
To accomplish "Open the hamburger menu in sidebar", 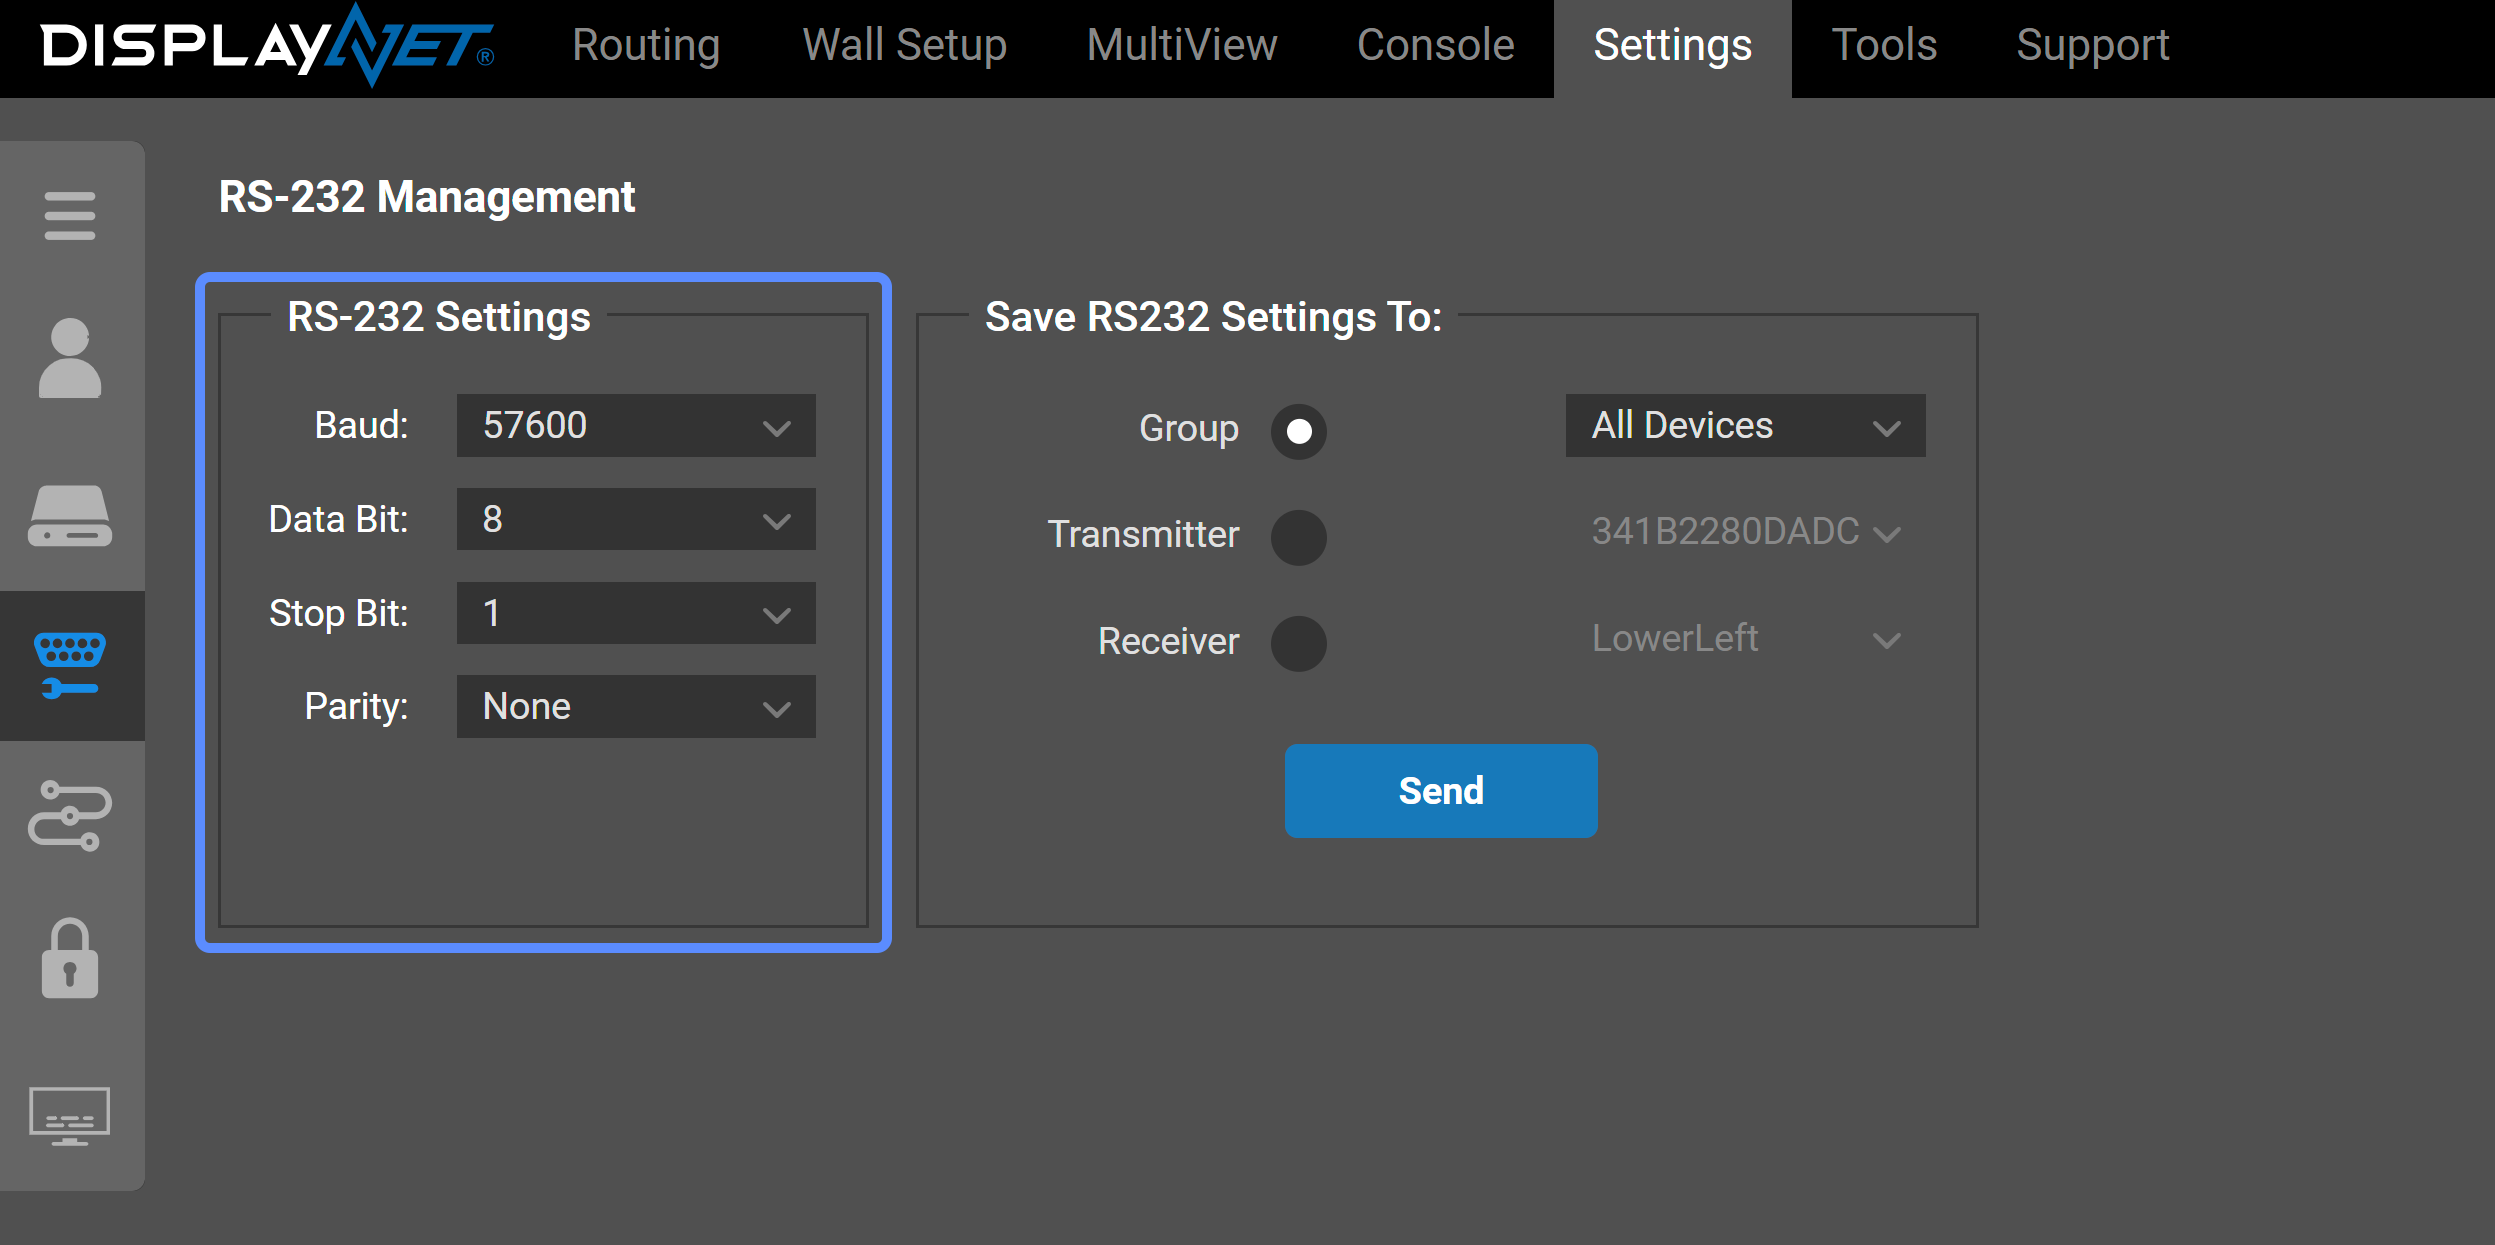I will [x=70, y=216].
